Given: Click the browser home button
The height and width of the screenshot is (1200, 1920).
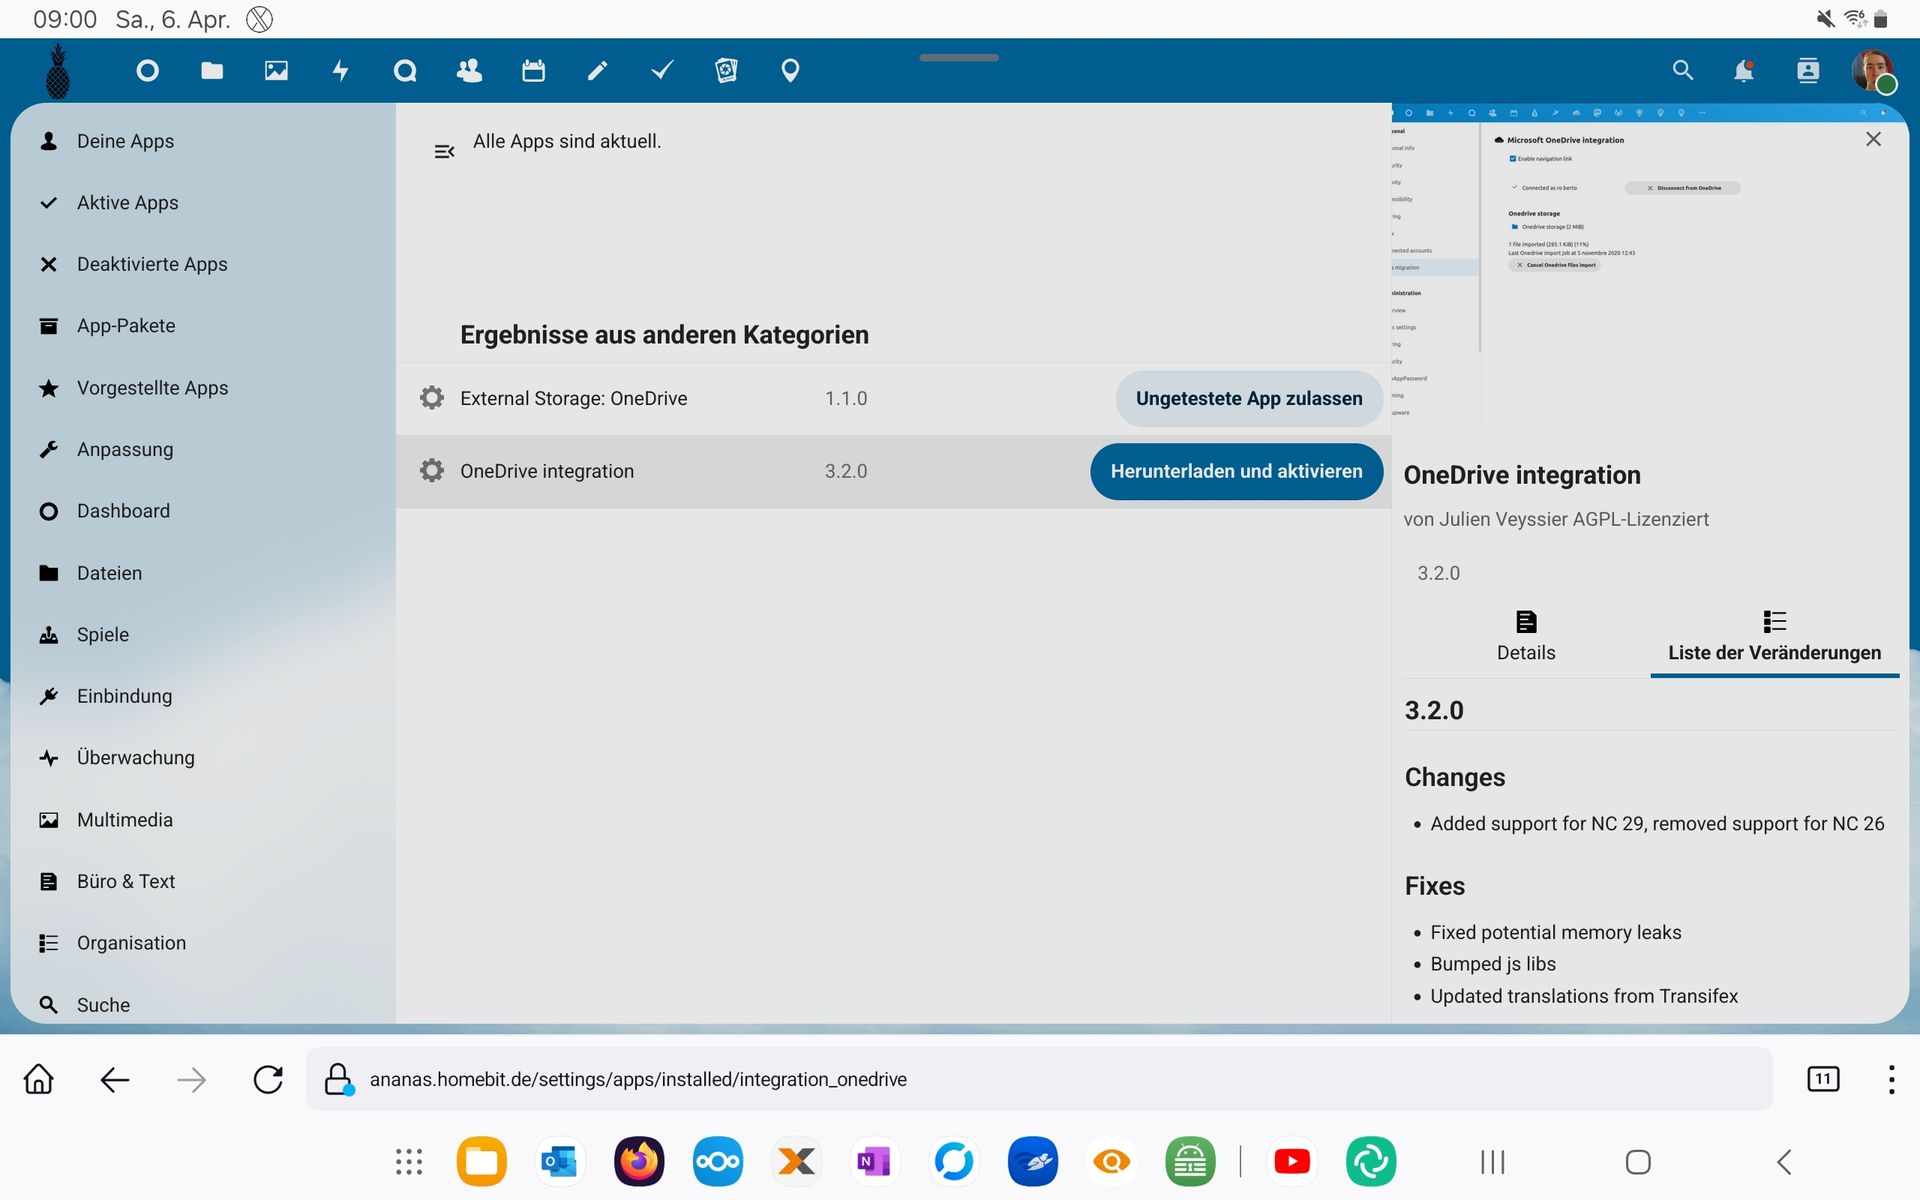Looking at the screenshot, I should [39, 1079].
